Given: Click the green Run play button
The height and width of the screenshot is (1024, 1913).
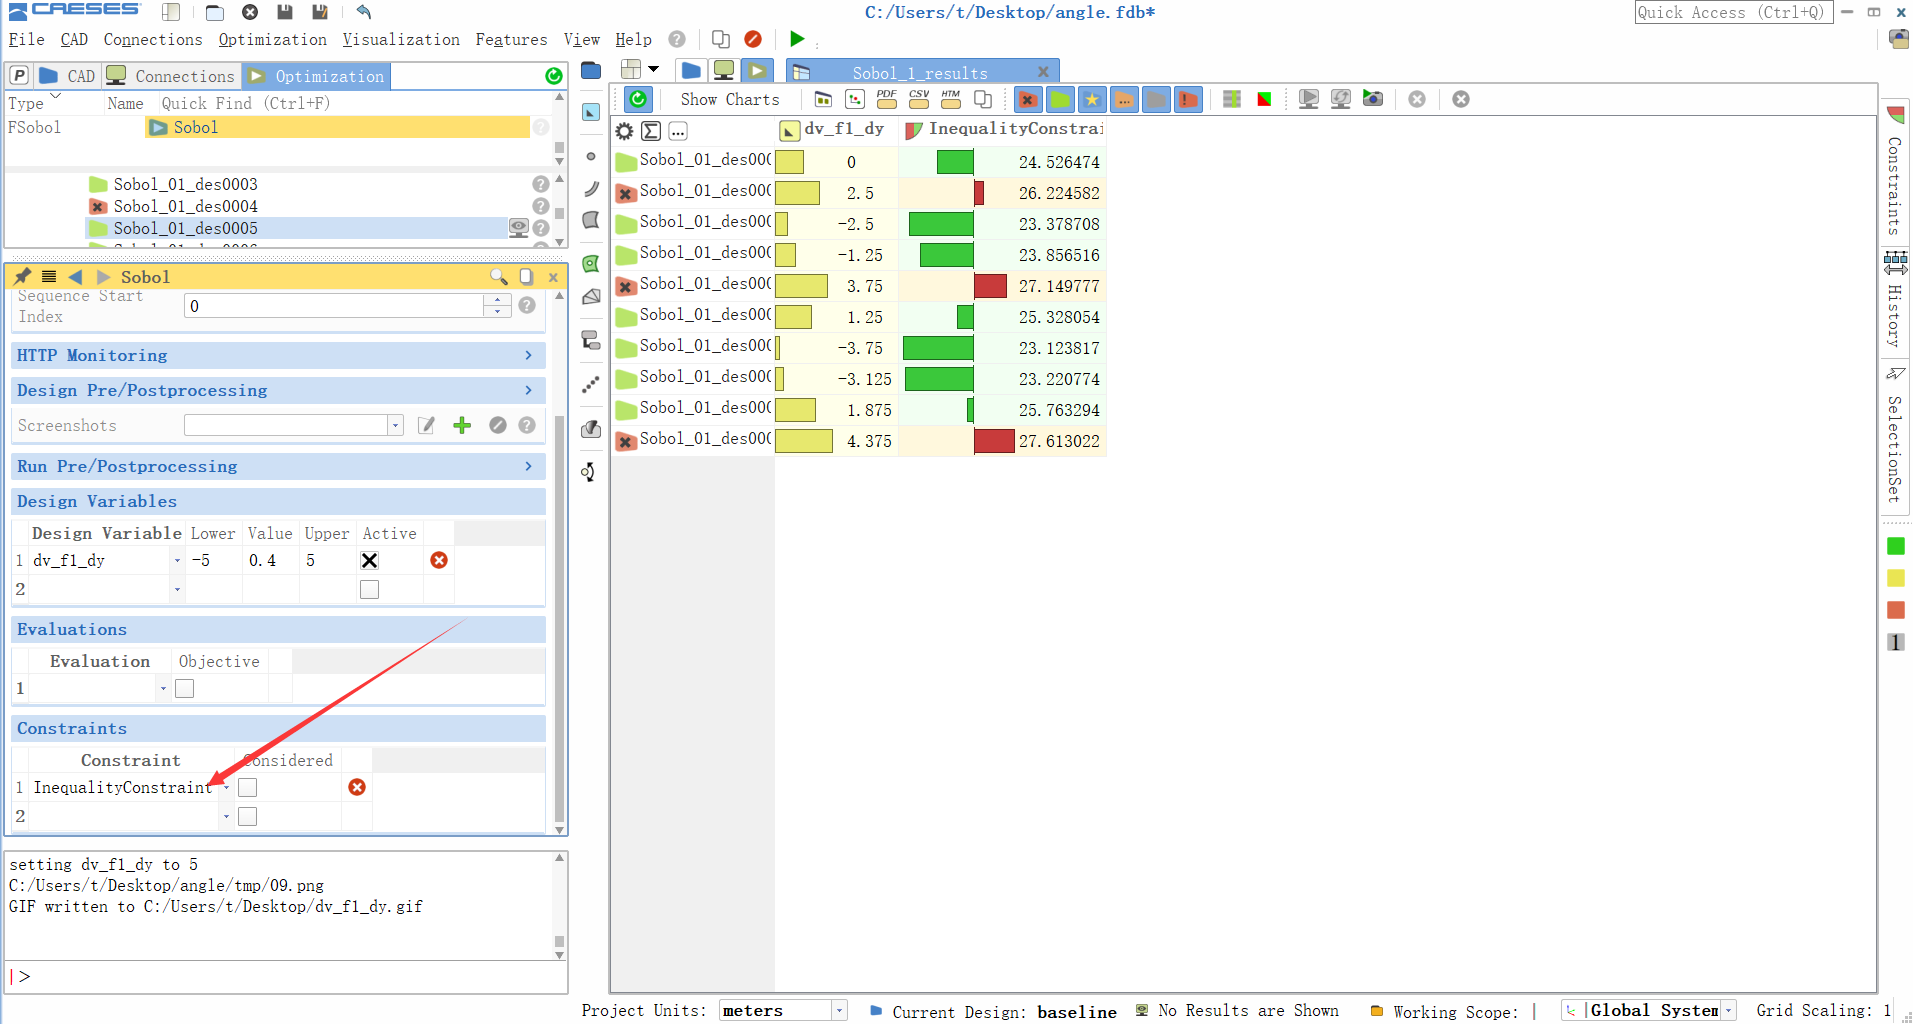Looking at the screenshot, I should coord(797,39).
